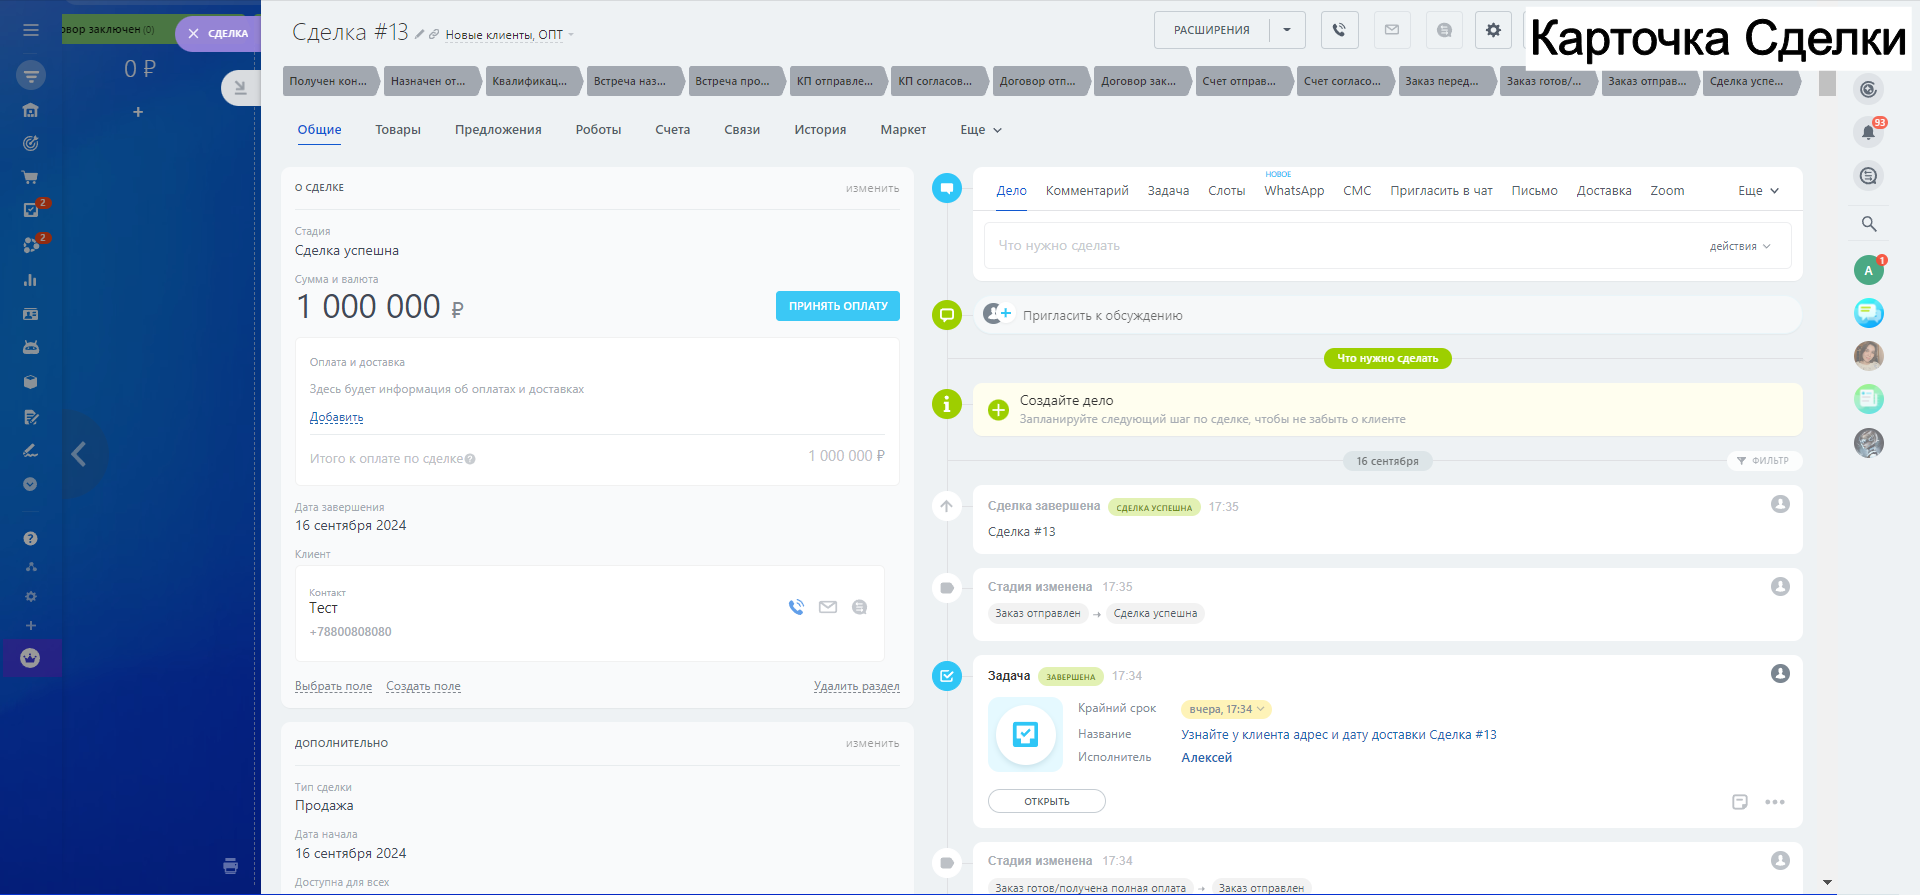Open the settings gear icon in header
The height and width of the screenshot is (895, 1920).
(x=1493, y=30)
